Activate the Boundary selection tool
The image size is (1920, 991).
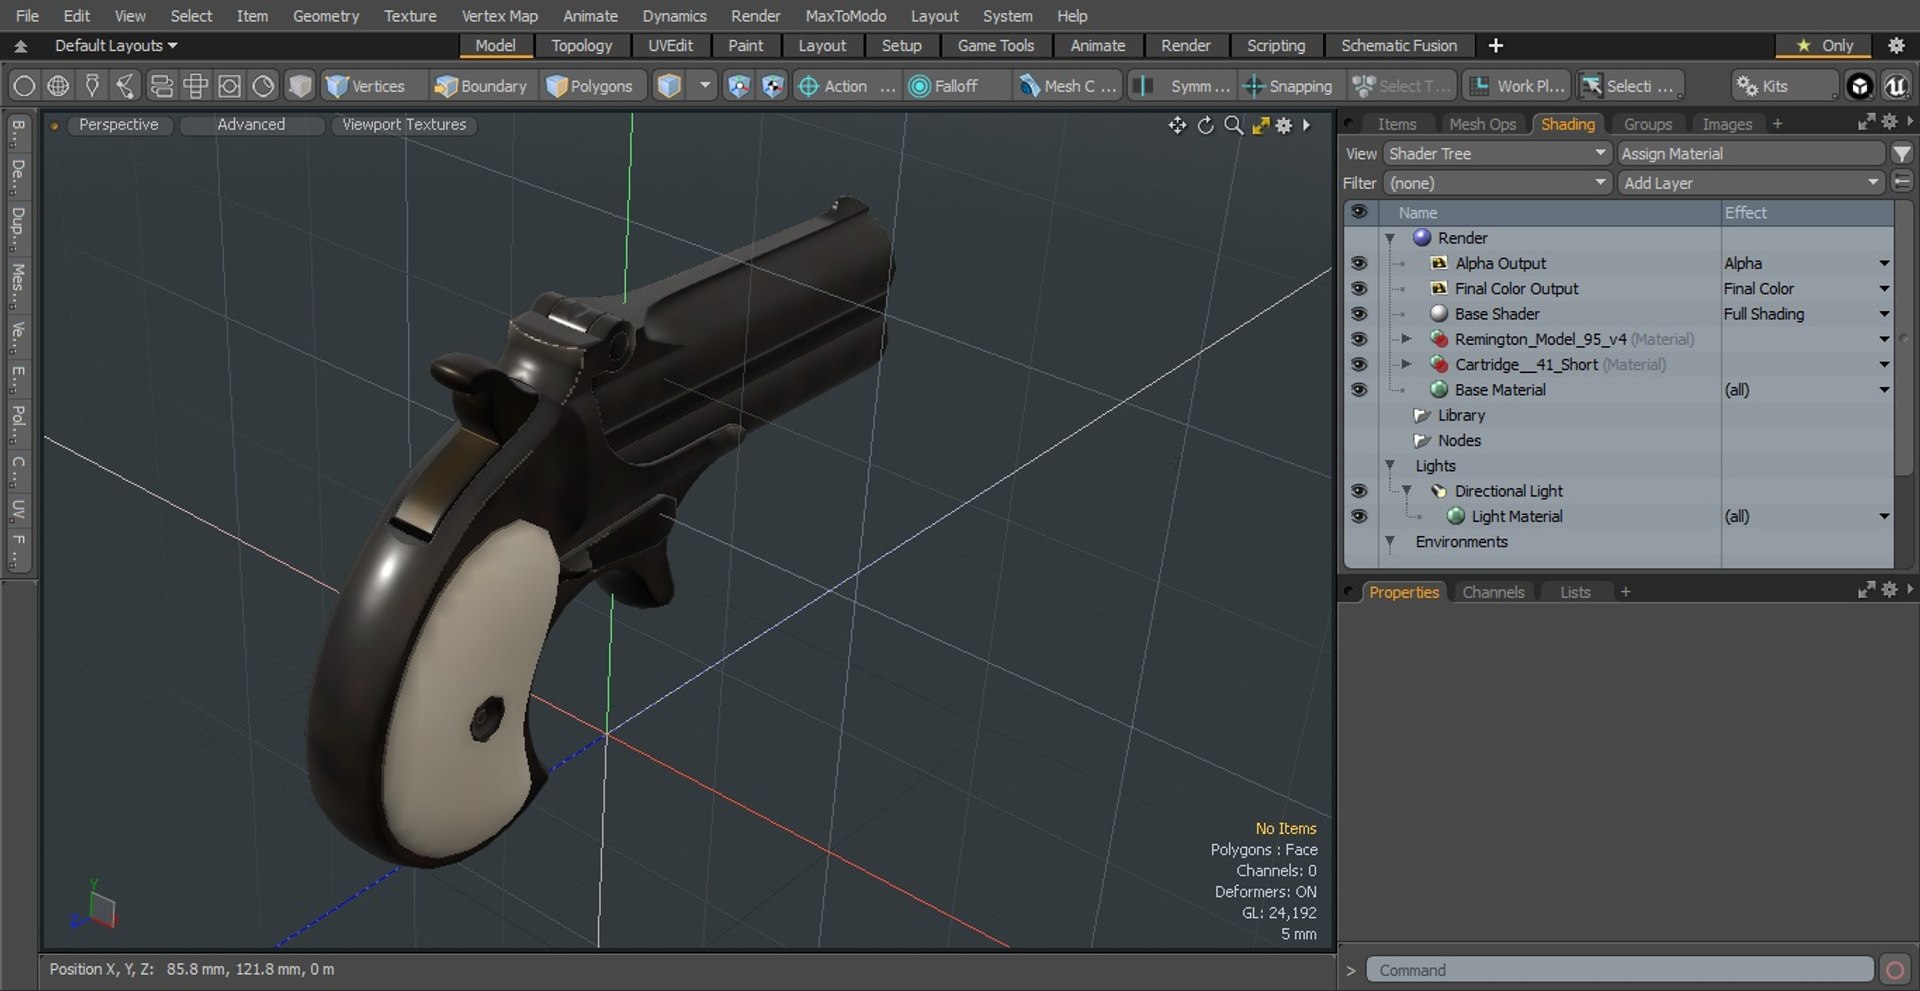480,86
